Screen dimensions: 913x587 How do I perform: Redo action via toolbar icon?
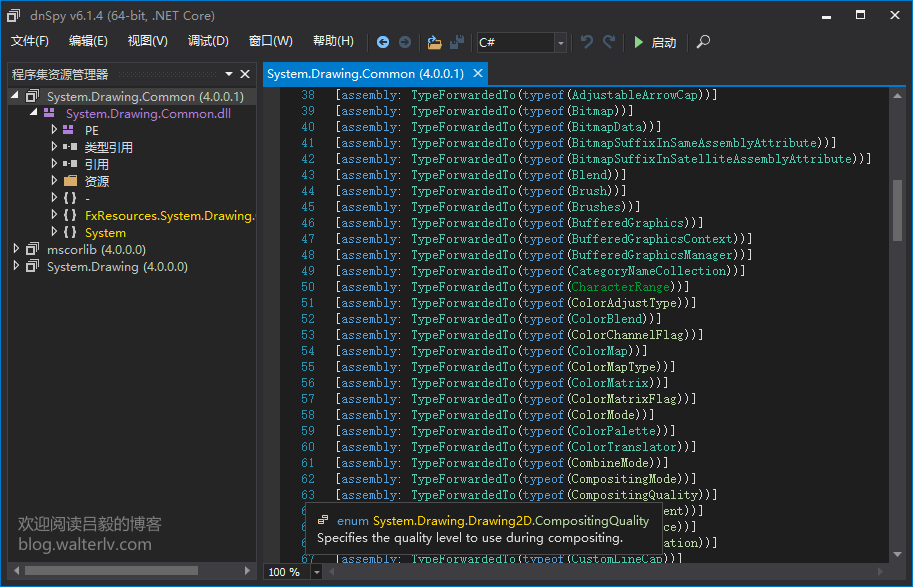pos(609,42)
